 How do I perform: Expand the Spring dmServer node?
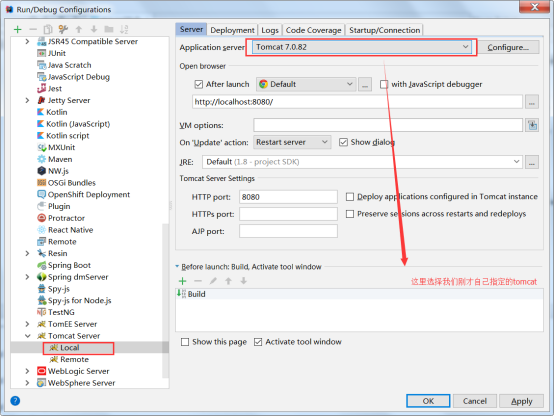click(27, 277)
